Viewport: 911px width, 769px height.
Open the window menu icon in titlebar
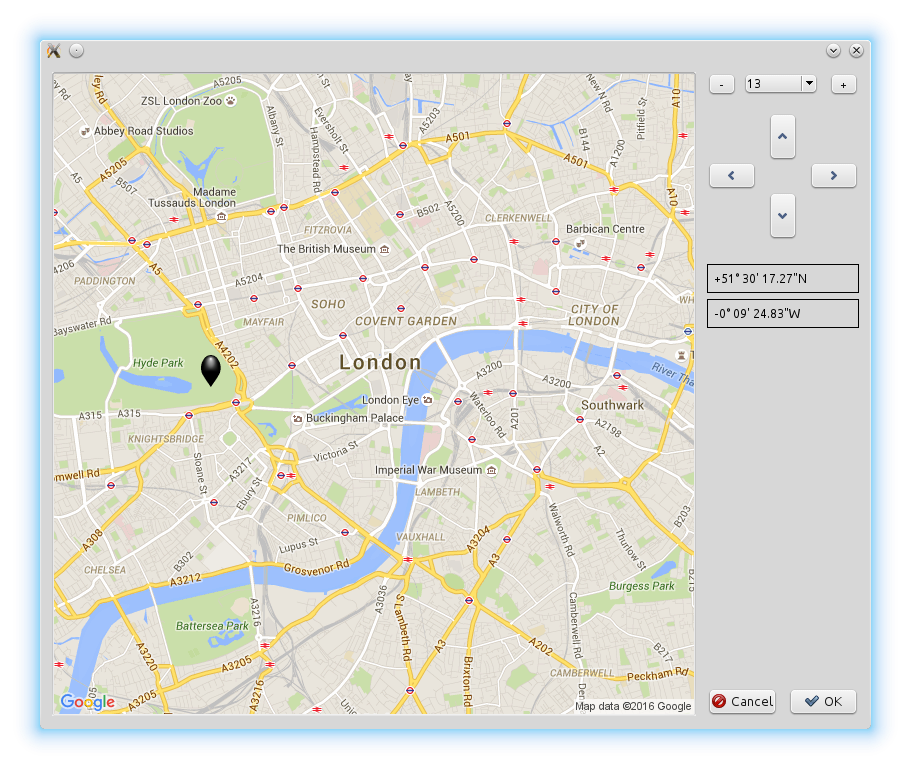pyautogui.click(x=54, y=51)
